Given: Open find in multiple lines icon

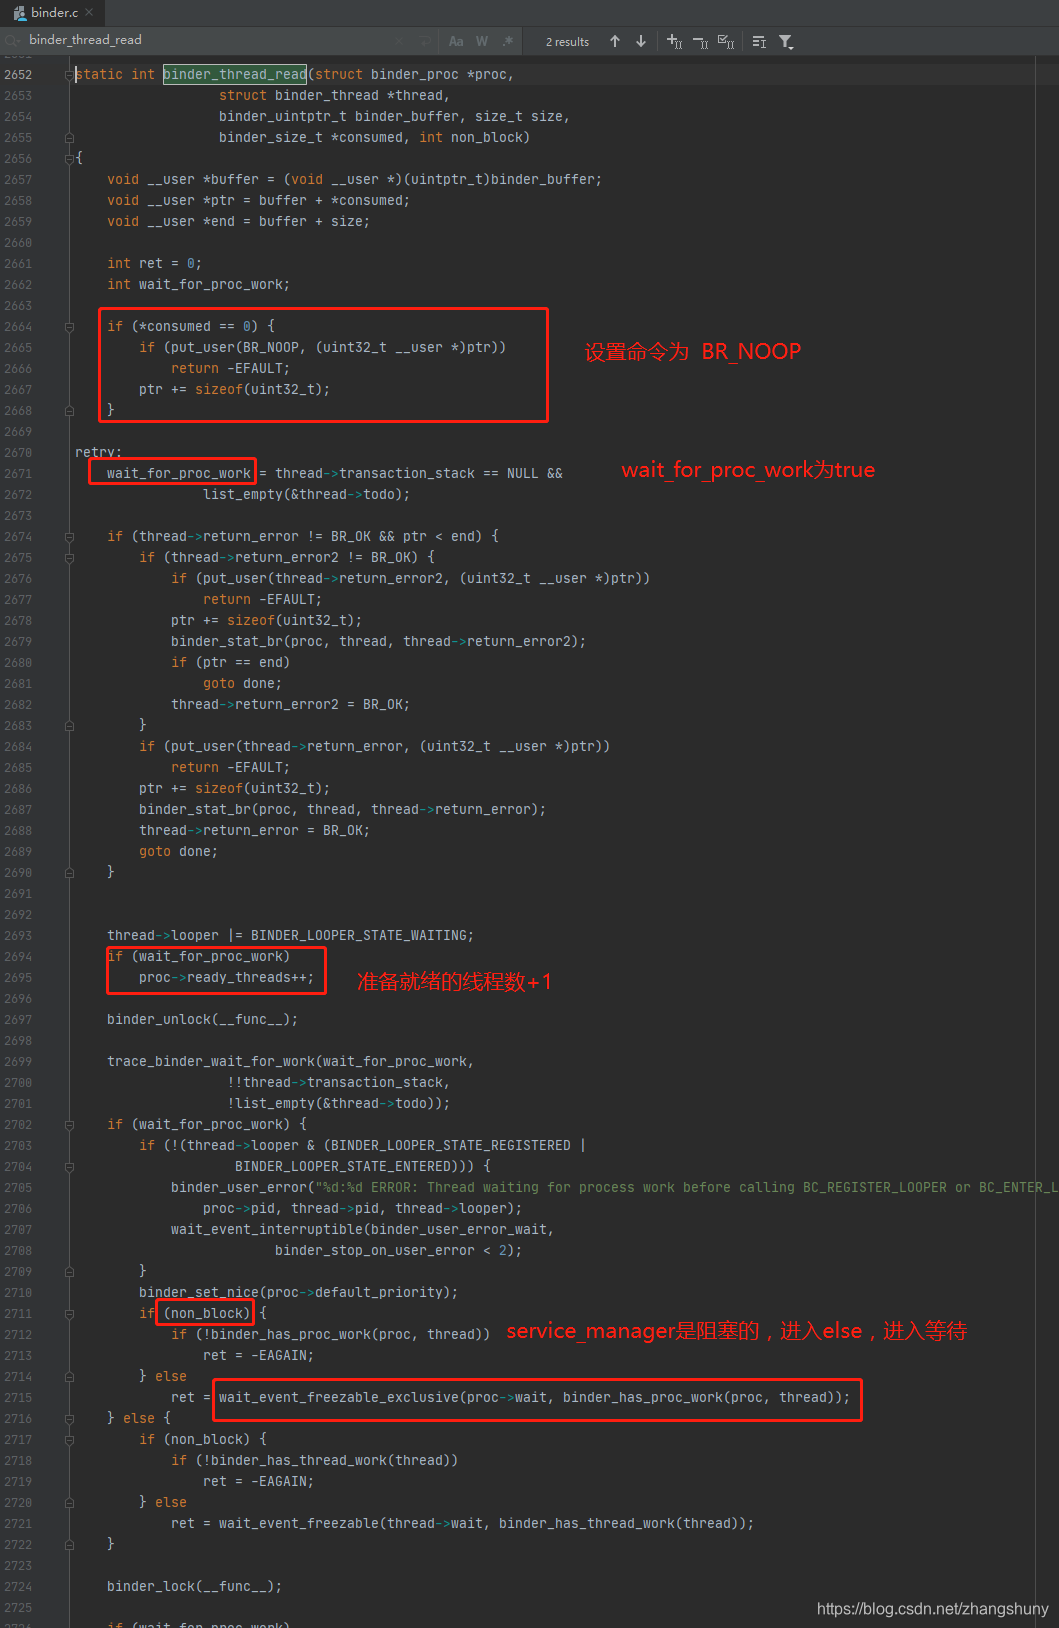Looking at the screenshot, I should pyautogui.click(x=759, y=41).
